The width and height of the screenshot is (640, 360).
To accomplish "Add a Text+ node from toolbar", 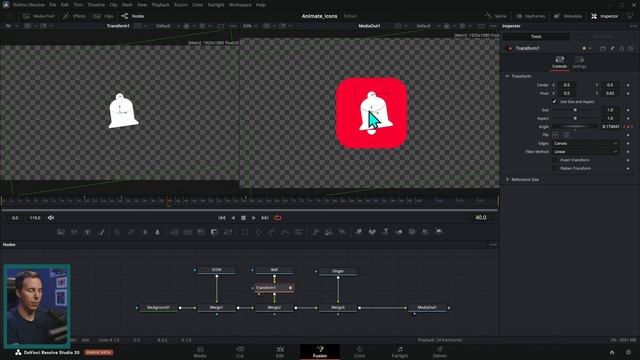I will (87, 232).
